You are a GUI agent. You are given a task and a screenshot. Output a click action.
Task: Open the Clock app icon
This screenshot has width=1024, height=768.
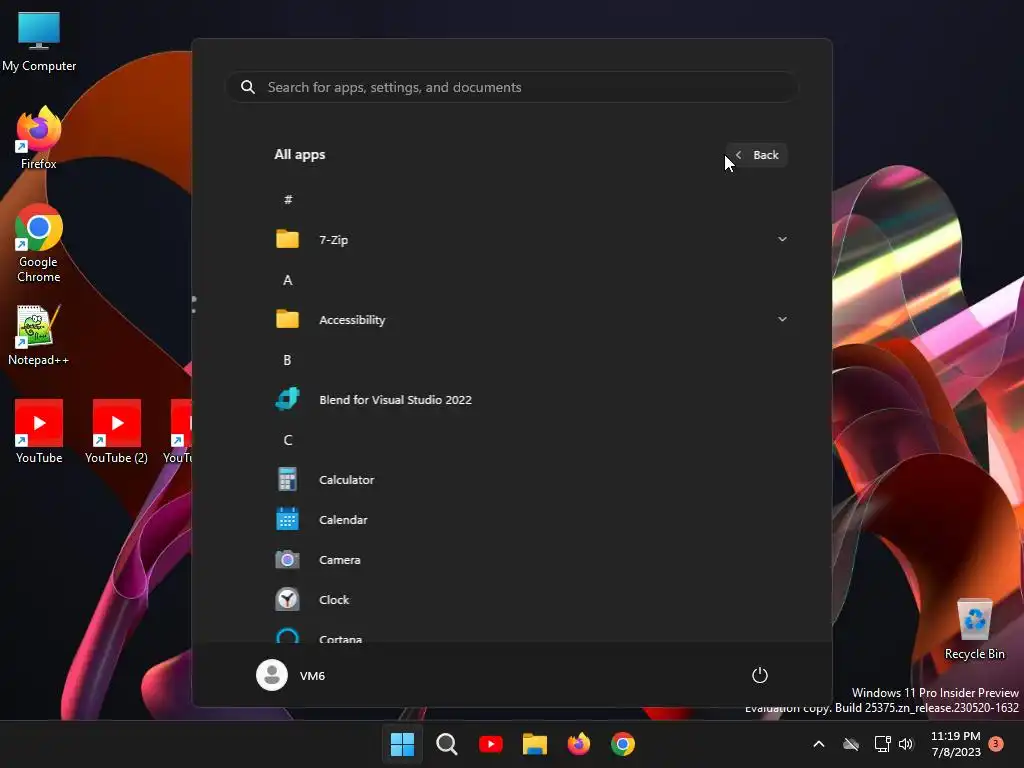(x=287, y=600)
